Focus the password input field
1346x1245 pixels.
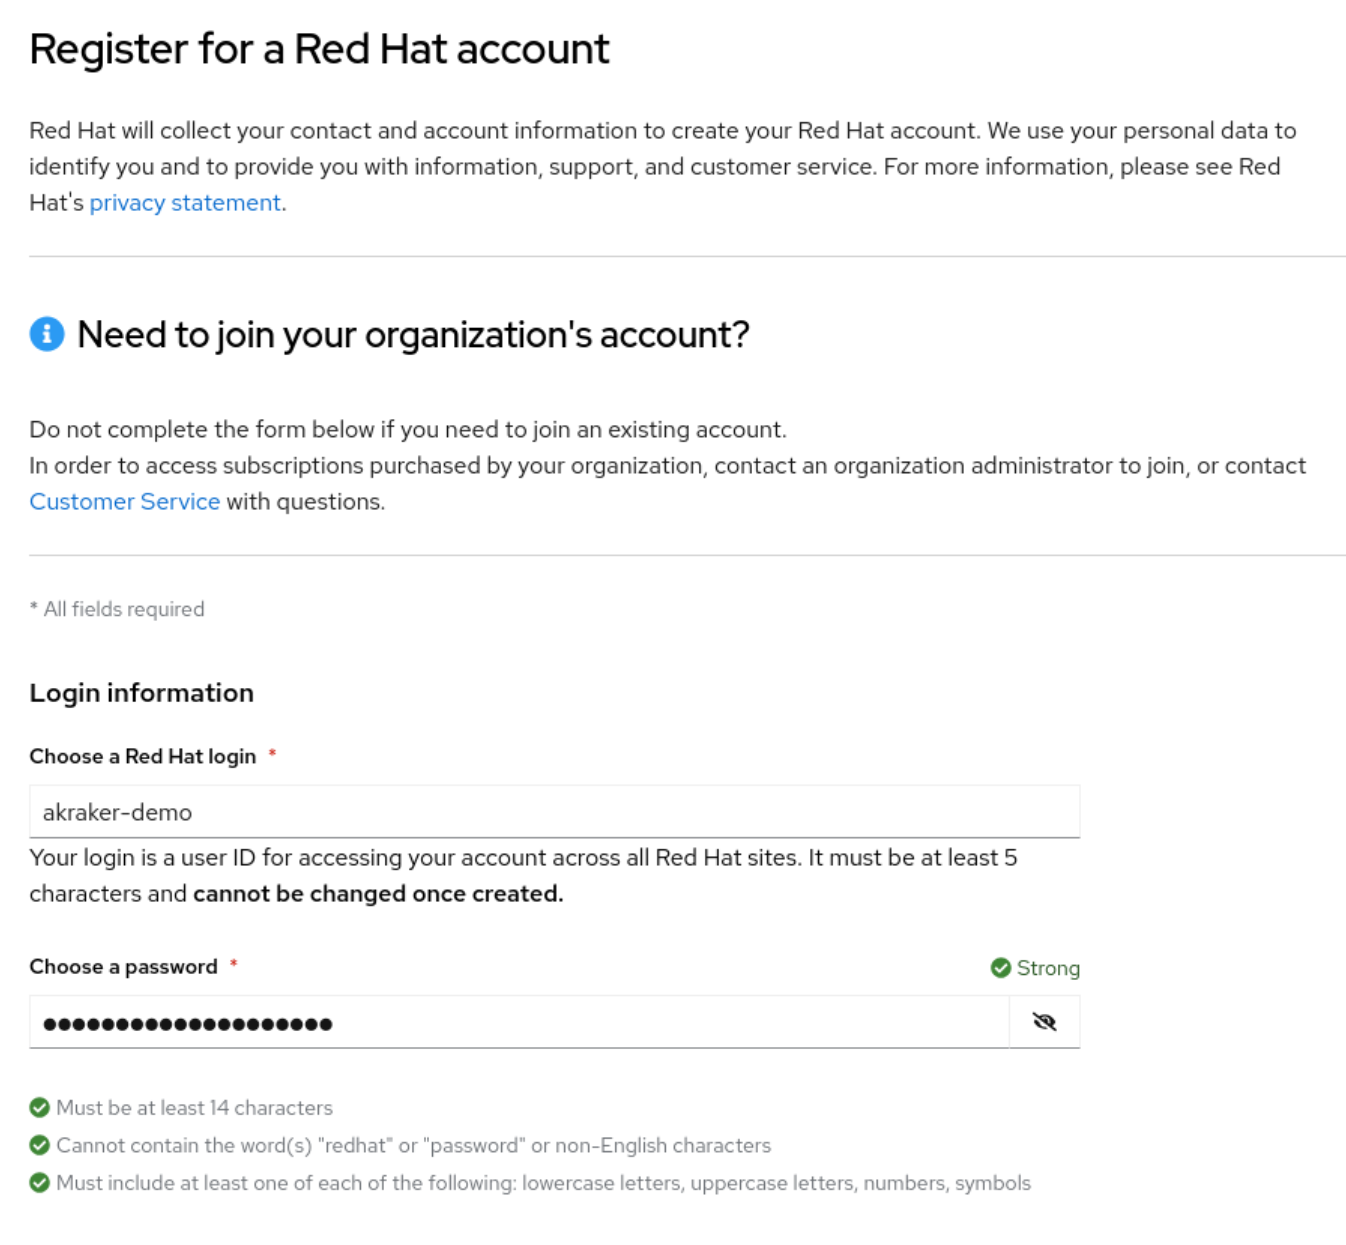tap(518, 1023)
